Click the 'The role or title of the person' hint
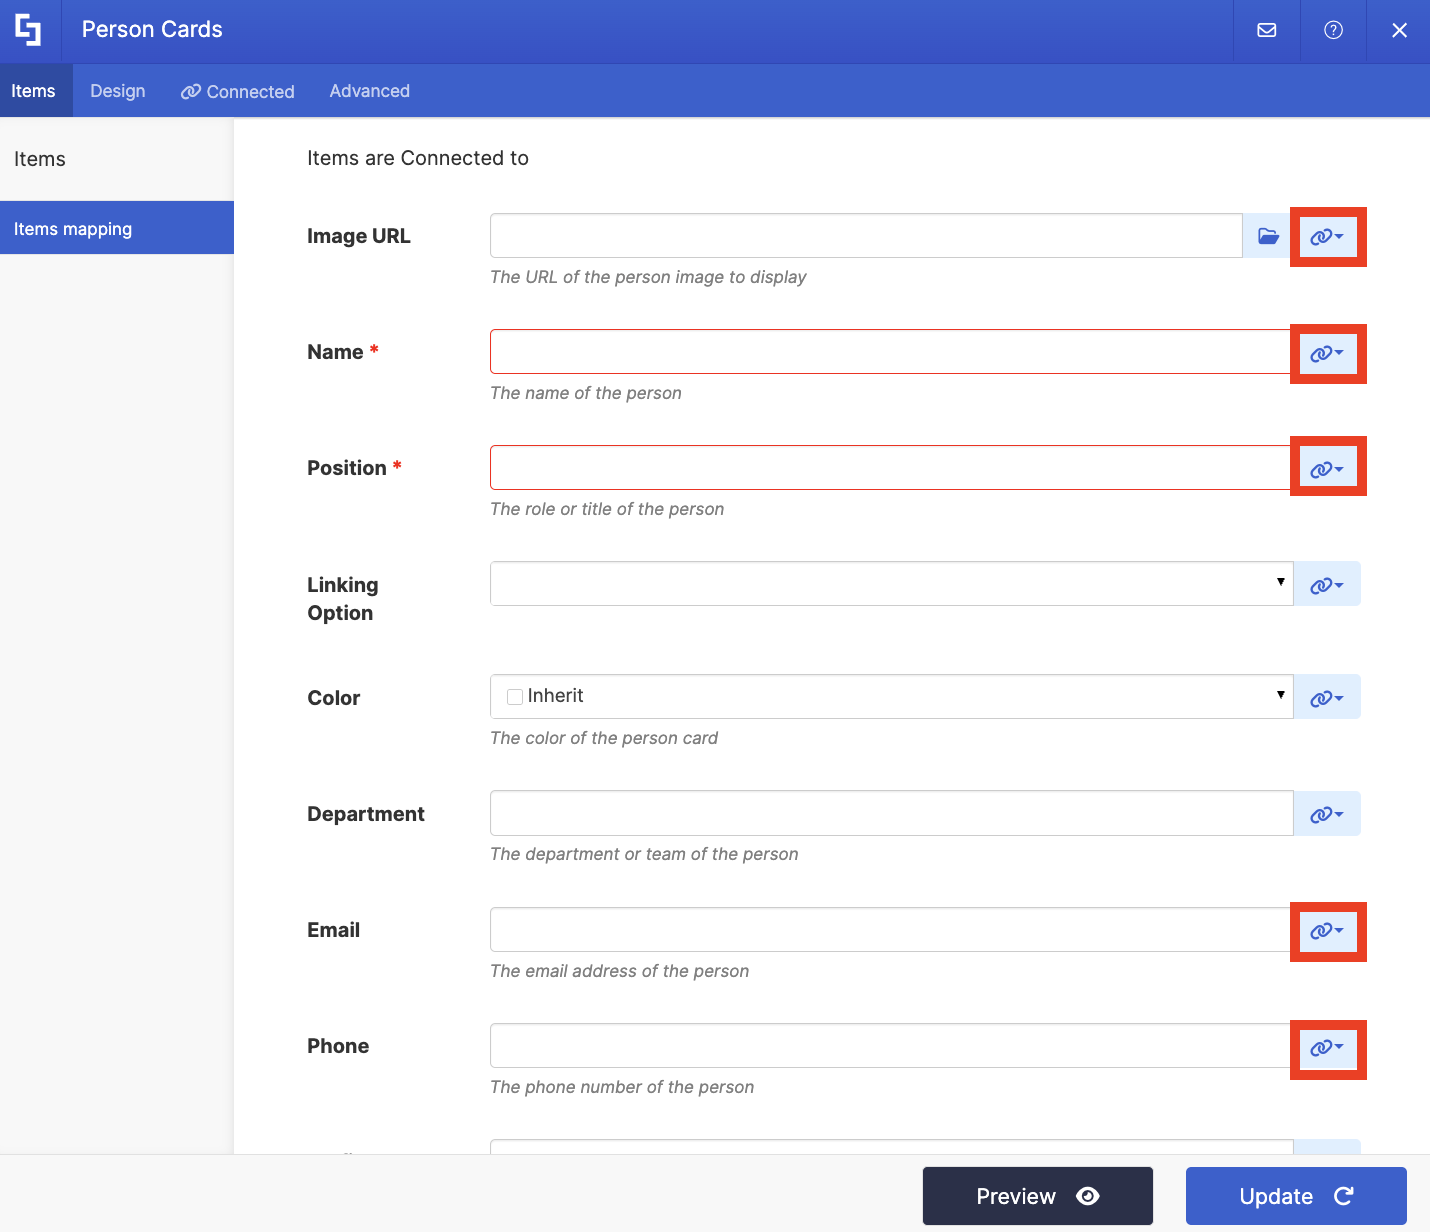Image resolution: width=1430 pixels, height=1232 pixels. 607,509
